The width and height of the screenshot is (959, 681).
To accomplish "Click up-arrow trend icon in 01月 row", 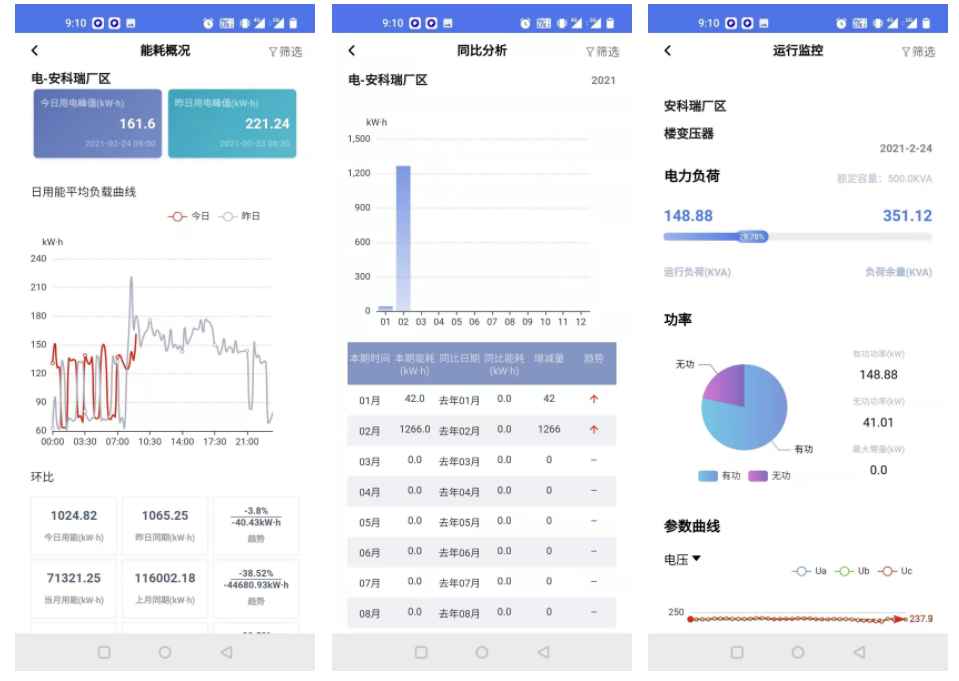I will pos(594,399).
